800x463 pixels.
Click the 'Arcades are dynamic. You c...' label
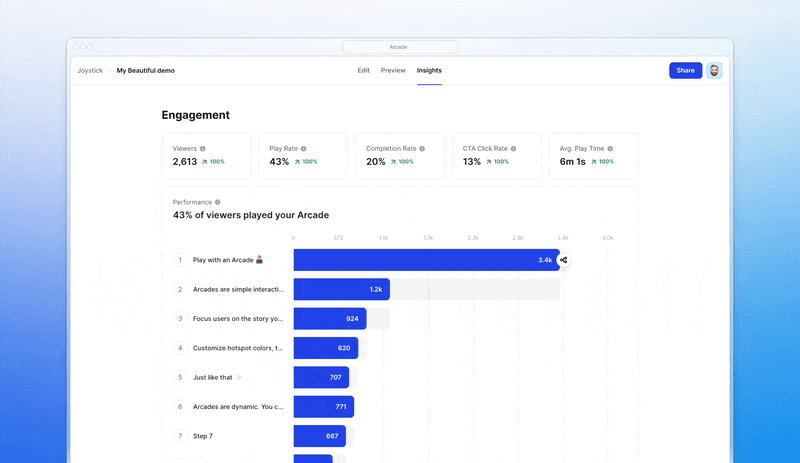(x=238, y=406)
